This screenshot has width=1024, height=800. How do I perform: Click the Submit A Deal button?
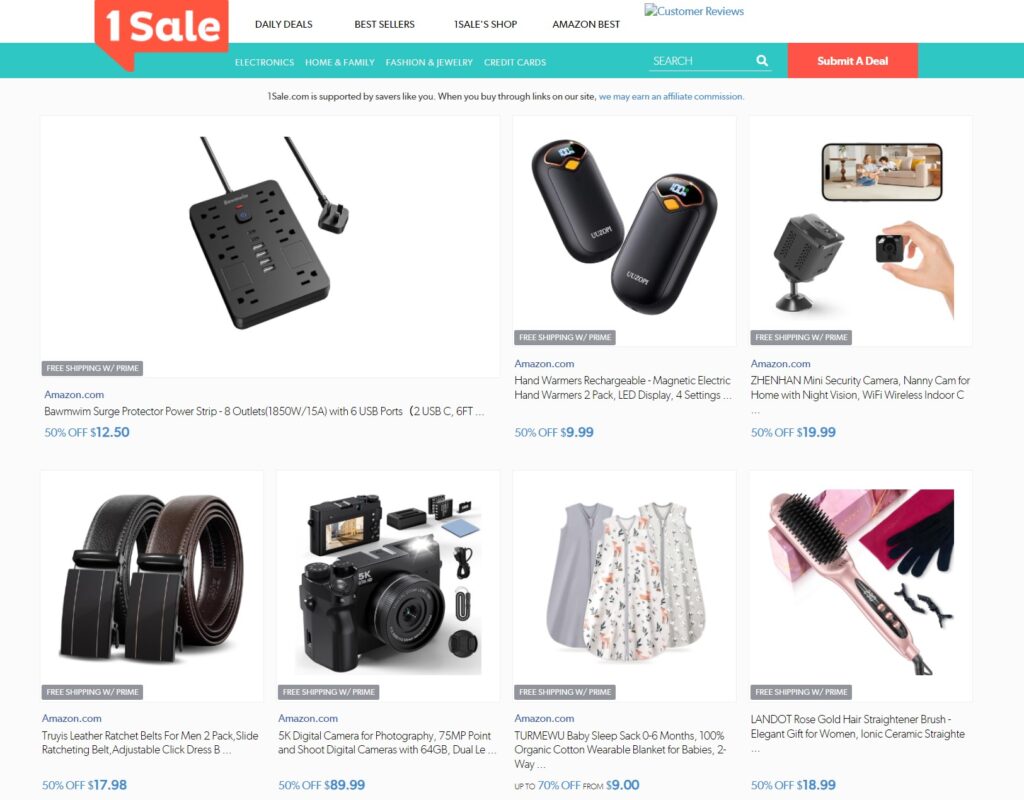coord(852,61)
